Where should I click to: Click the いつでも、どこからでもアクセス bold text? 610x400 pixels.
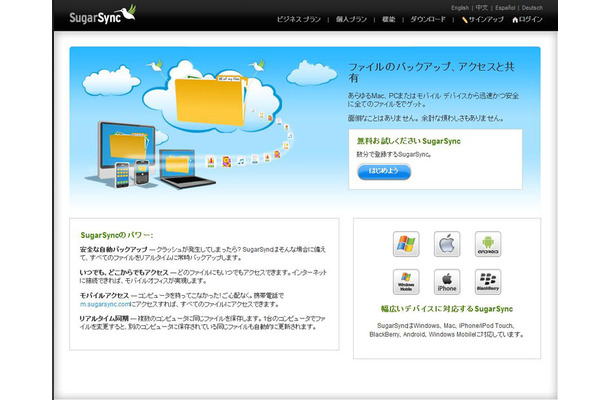click(x=124, y=272)
